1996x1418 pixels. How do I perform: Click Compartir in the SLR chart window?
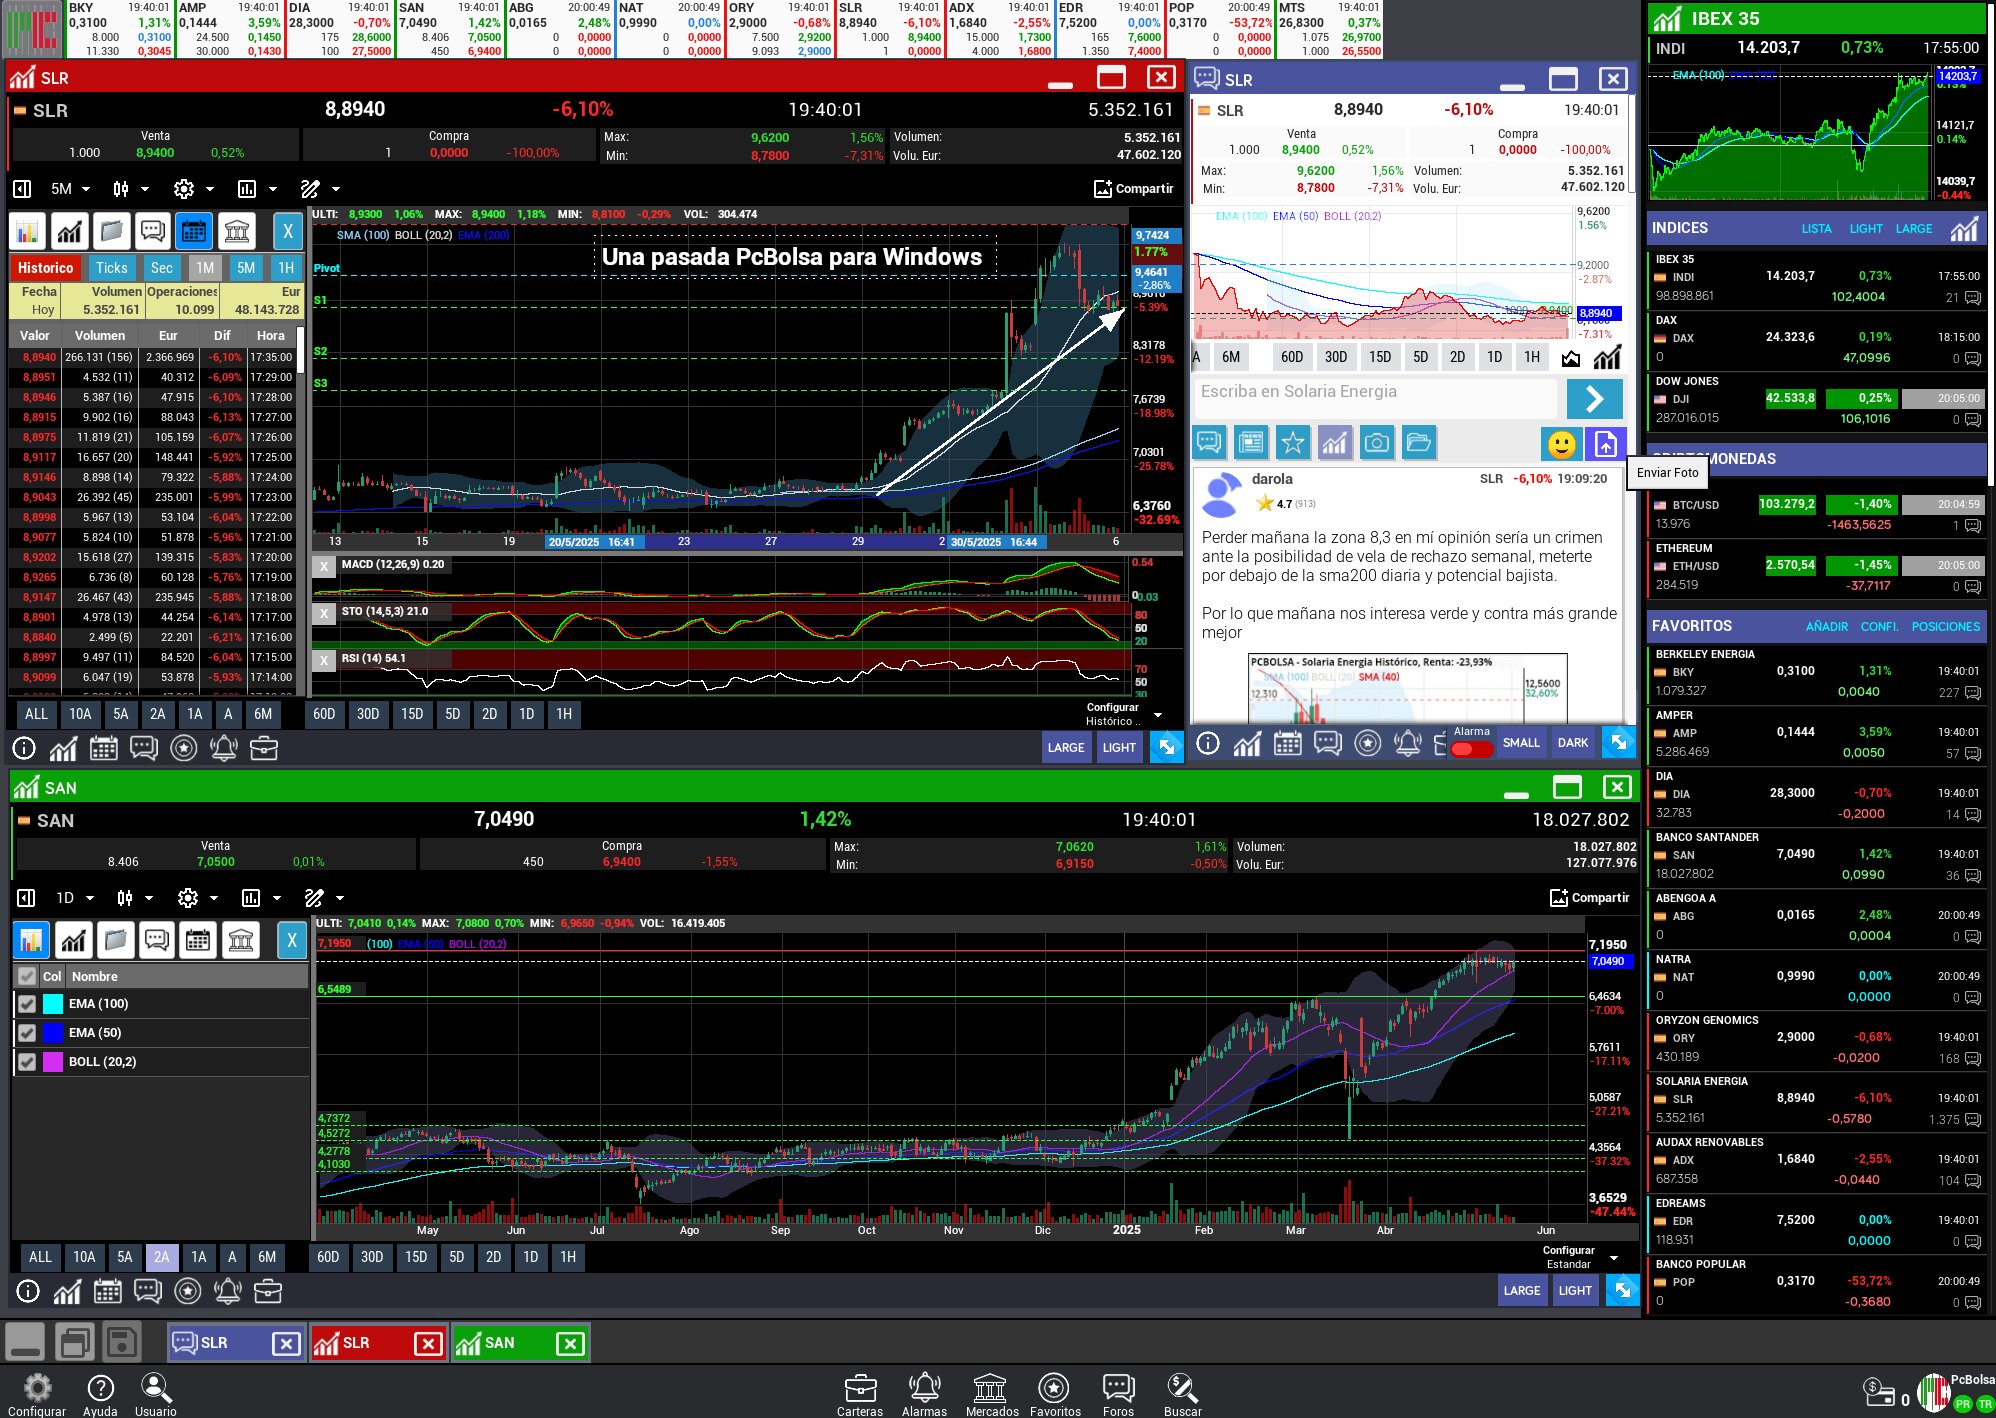[x=1134, y=189]
